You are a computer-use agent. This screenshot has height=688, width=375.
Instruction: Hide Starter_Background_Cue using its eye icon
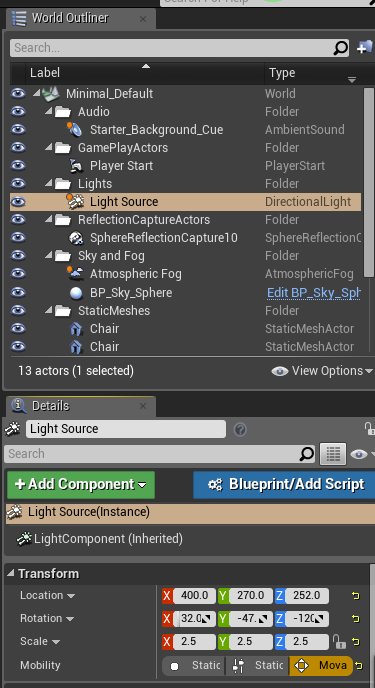click(x=18, y=129)
